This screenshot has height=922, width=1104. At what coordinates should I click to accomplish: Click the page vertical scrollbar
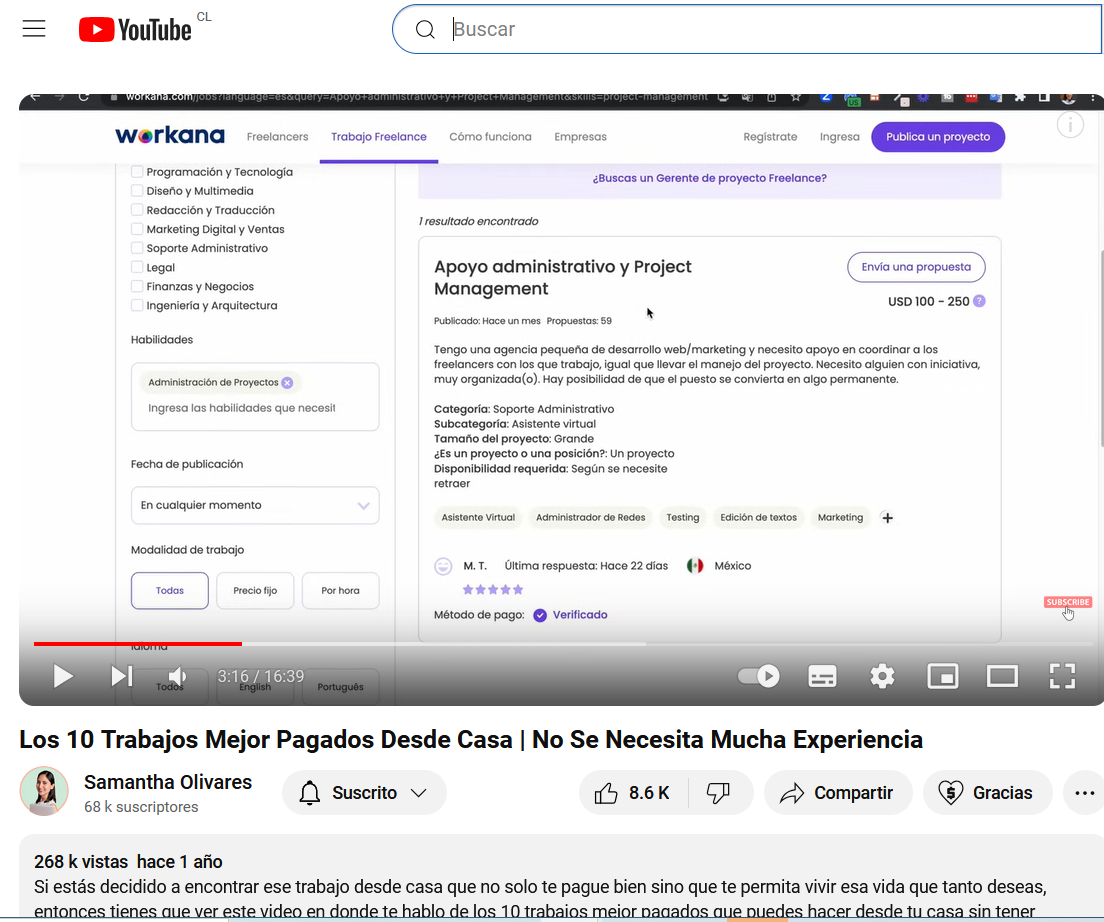pyautogui.click(x=1100, y=348)
